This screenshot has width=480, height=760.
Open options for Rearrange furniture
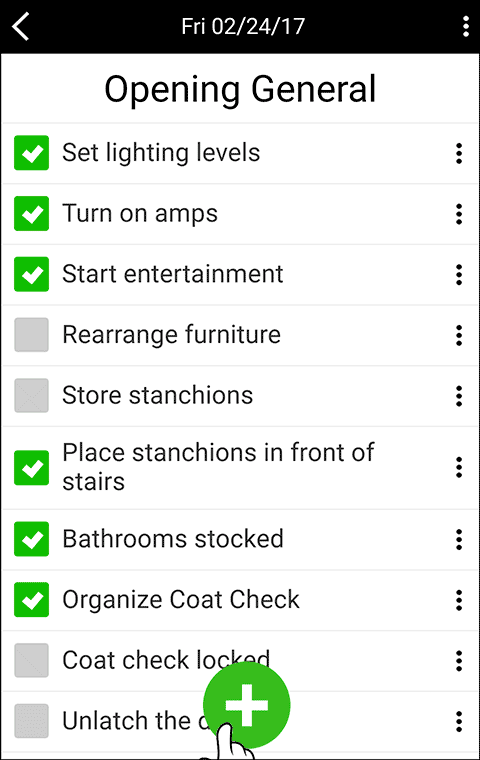pyautogui.click(x=459, y=335)
